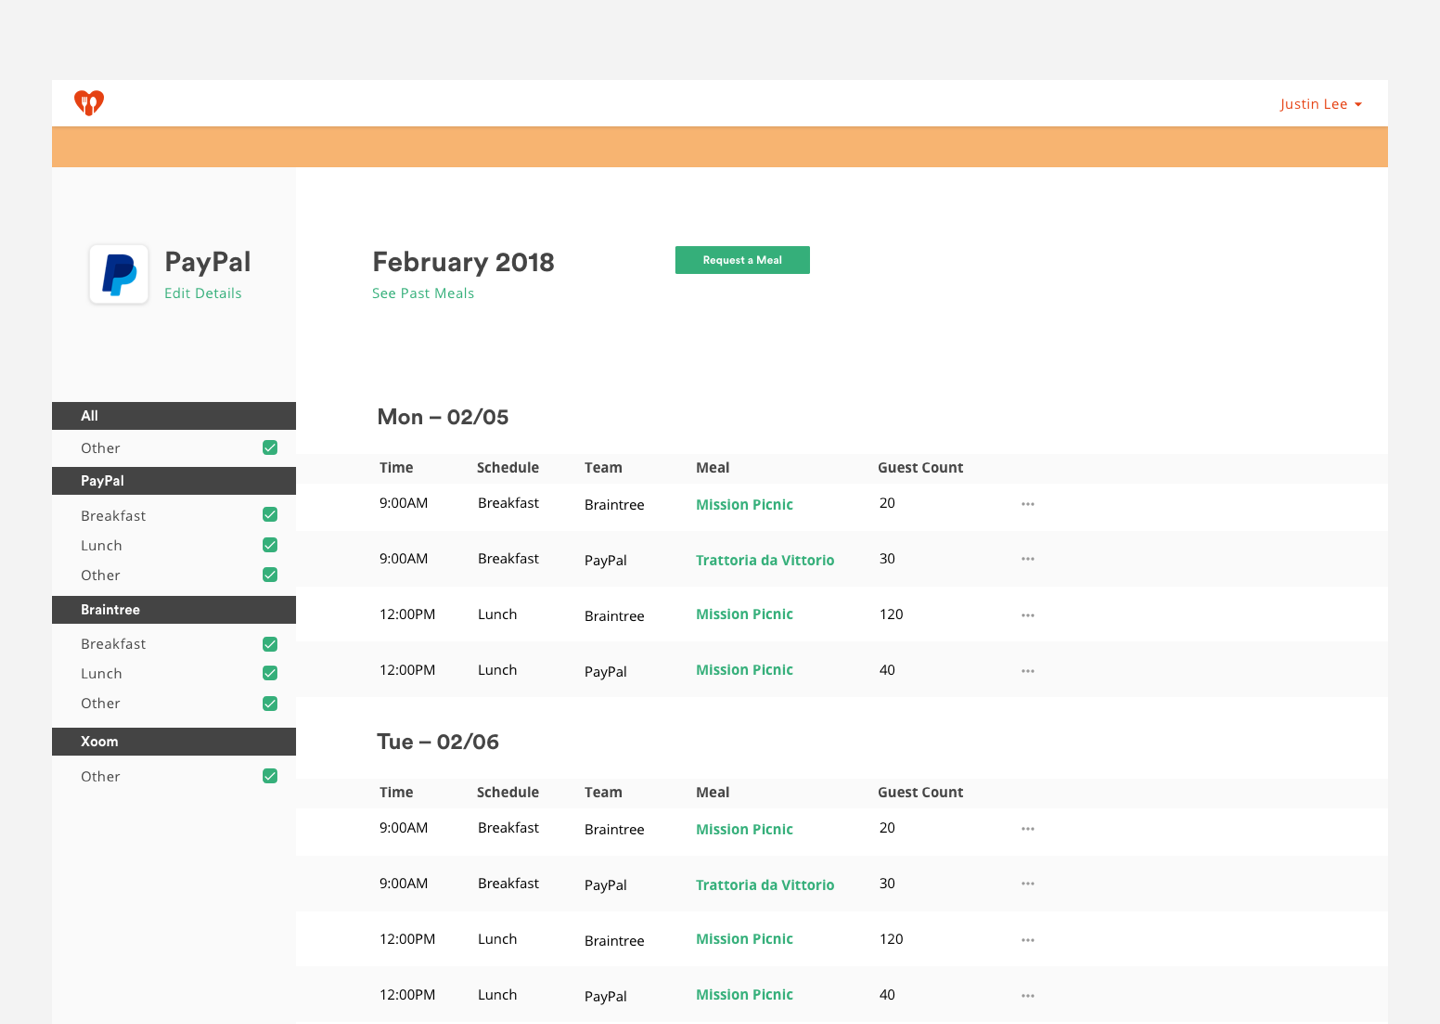The width and height of the screenshot is (1440, 1024).
Task: Open Trattoria da Vittorio on Tuesday
Action: tap(765, 885)
